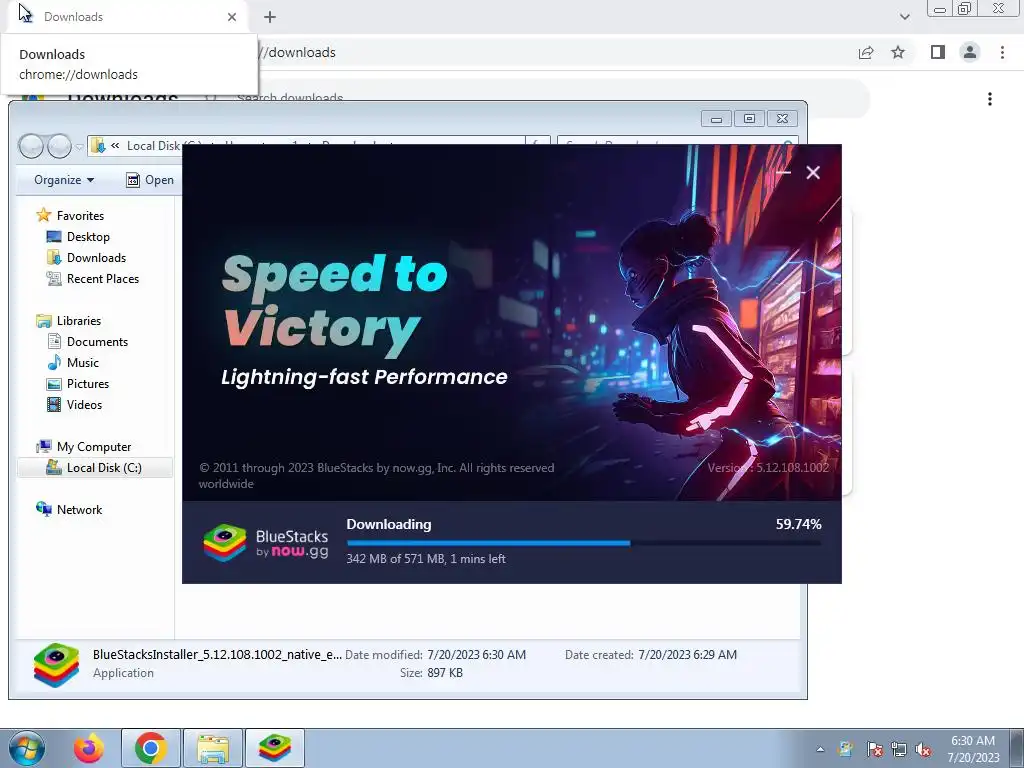
Task: Open Chrome profile avatar
Action: [x=970, y=52]
